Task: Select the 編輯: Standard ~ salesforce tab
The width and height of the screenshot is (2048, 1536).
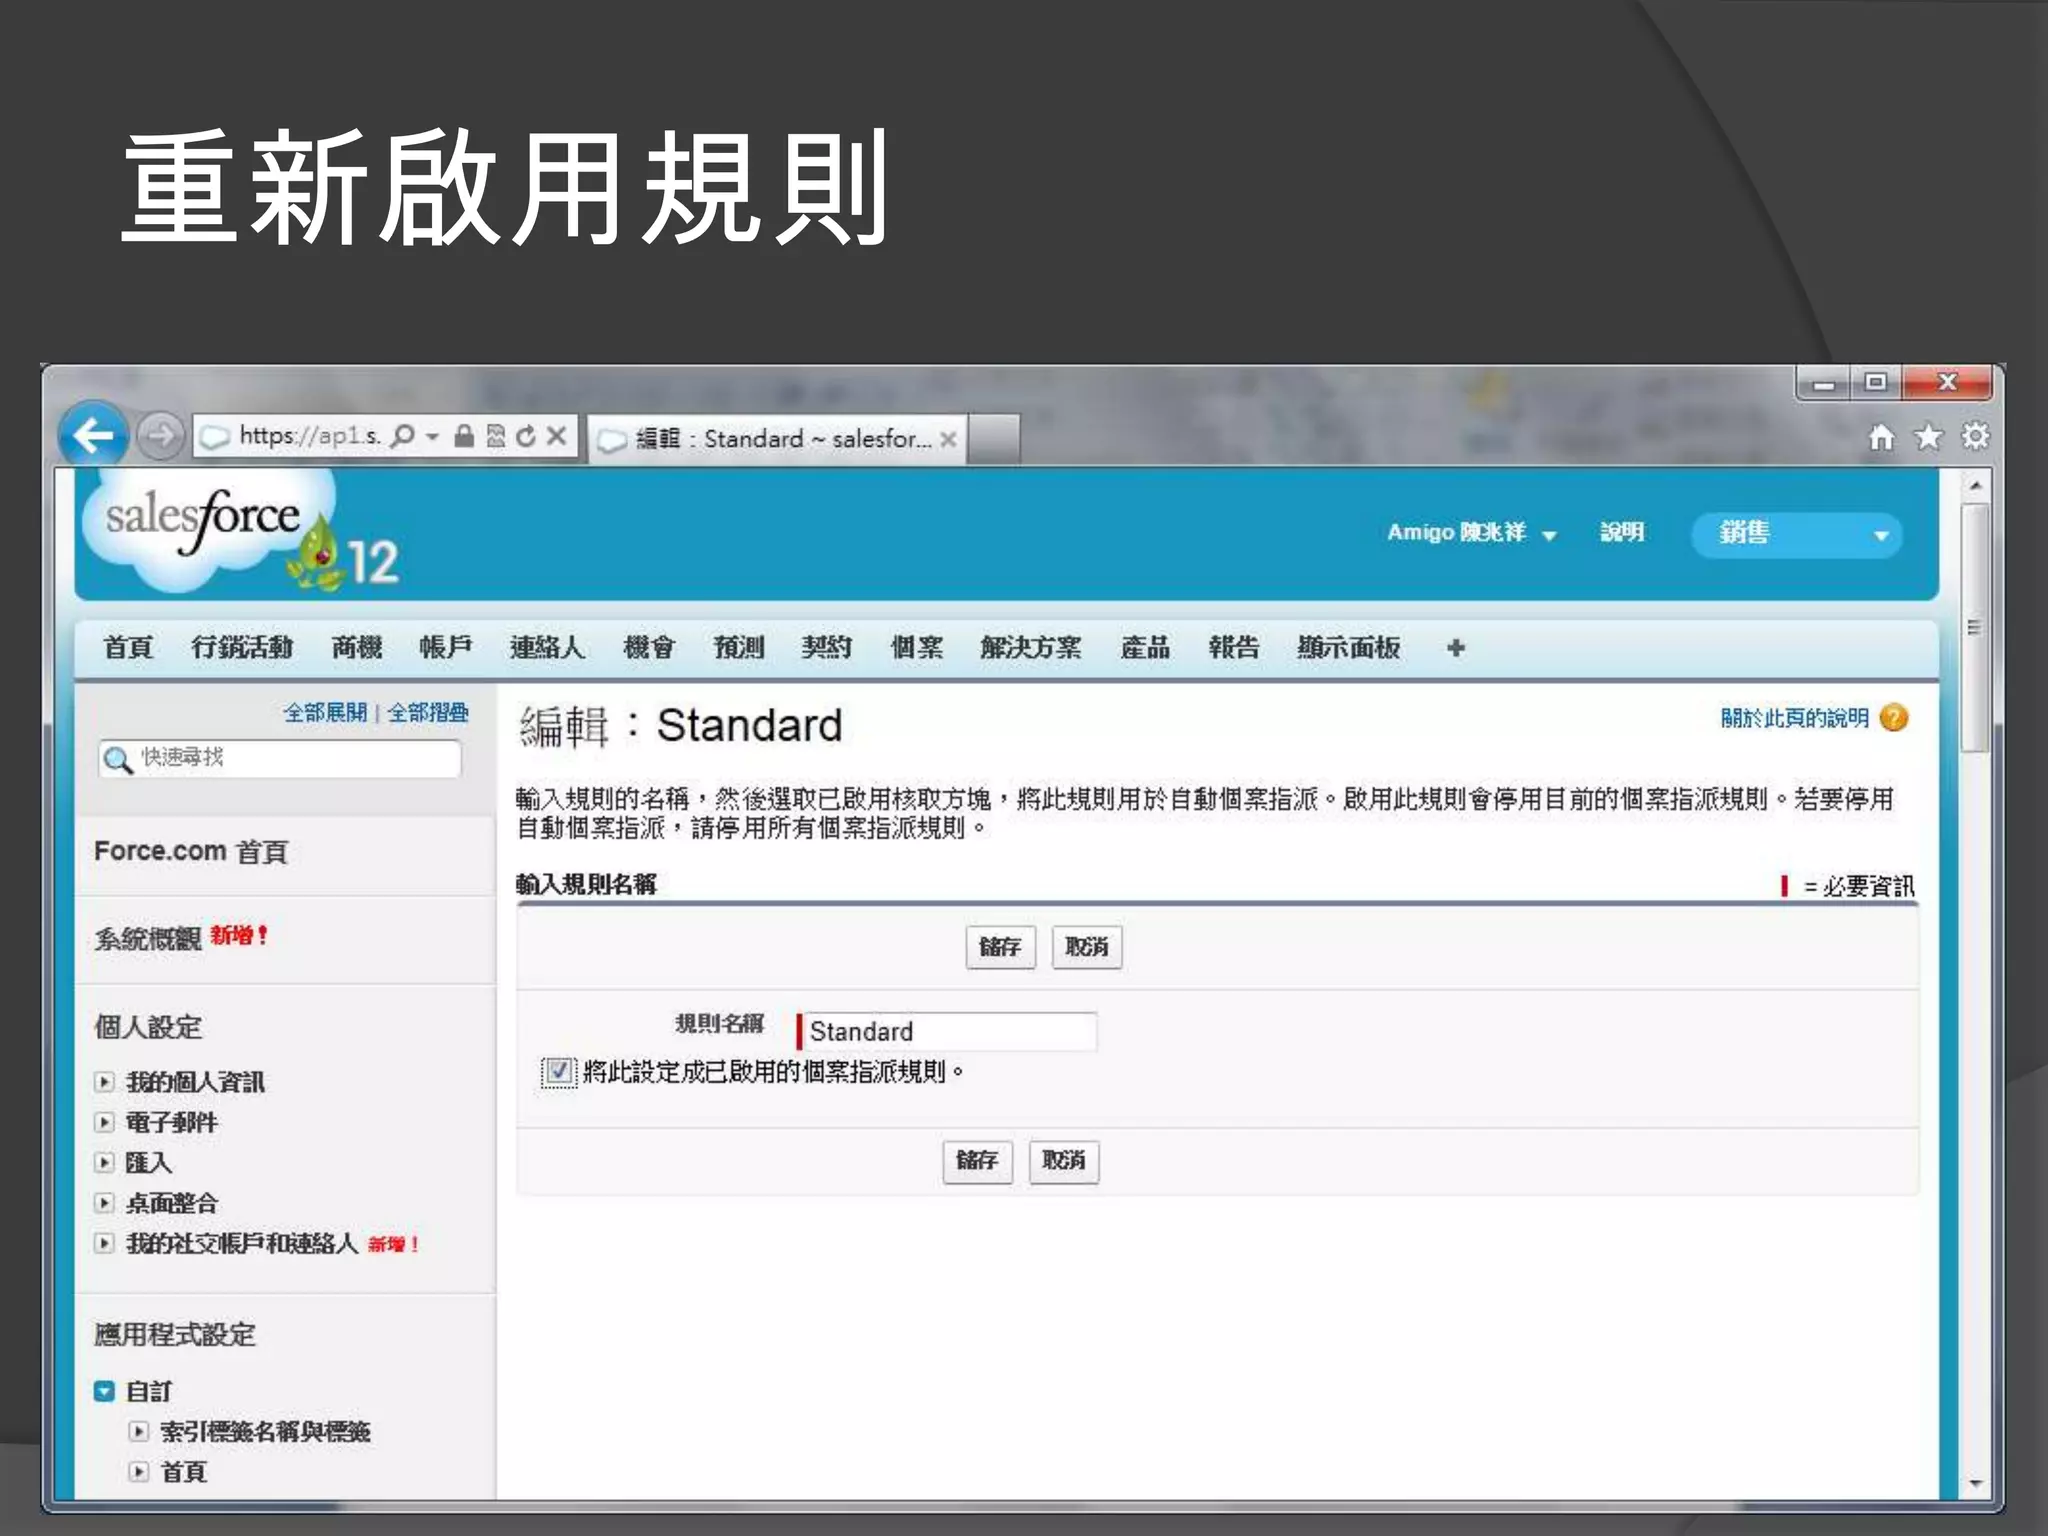Action: tap(776, 439)
